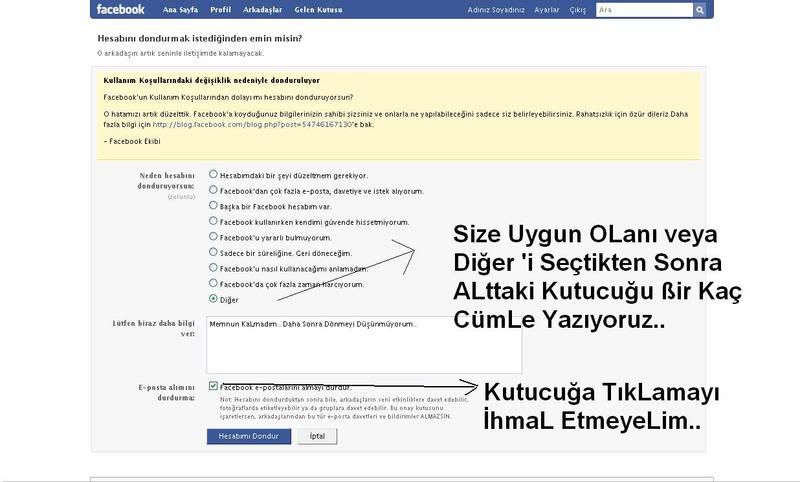Click the '– Facebook Ekibi' signature text
The height and width of the screenshot is (482, 800).
point(132,141)
